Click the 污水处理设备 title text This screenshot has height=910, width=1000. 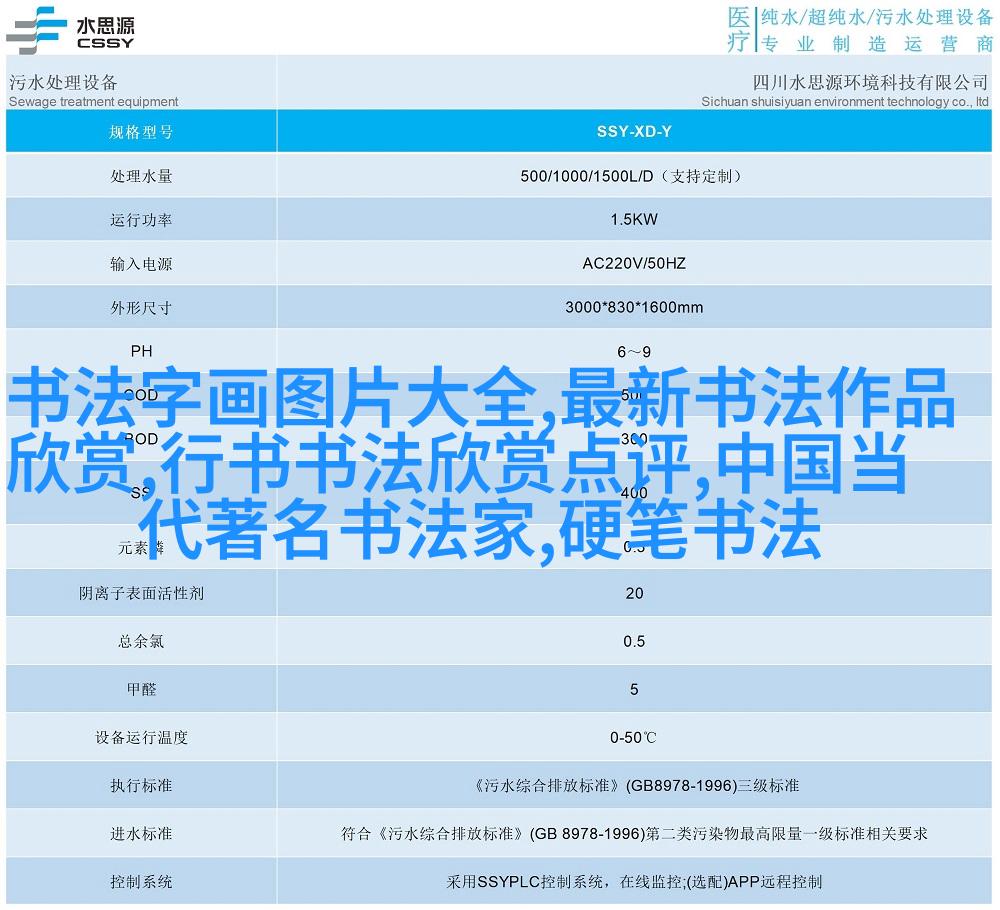coord(63,82)
